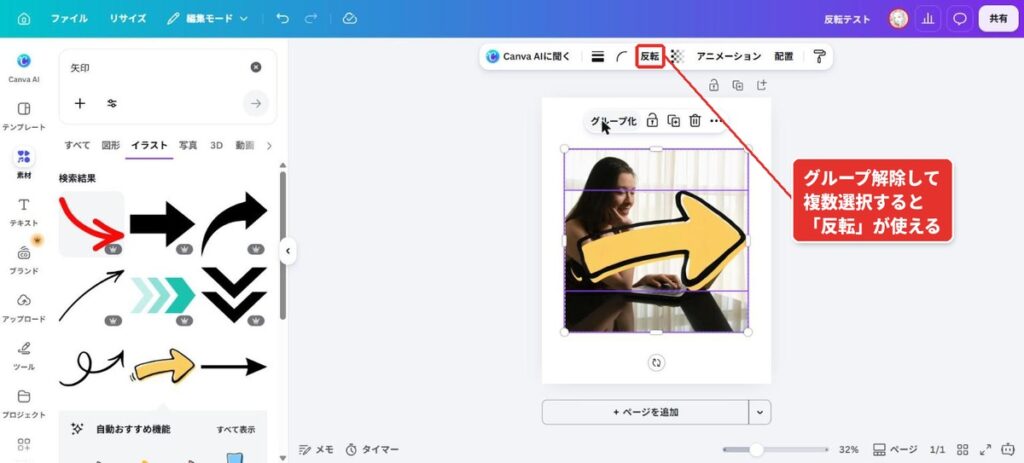Open the search filter settings icon
This screenshot has width=1024, height=463.
pos(112,103)
